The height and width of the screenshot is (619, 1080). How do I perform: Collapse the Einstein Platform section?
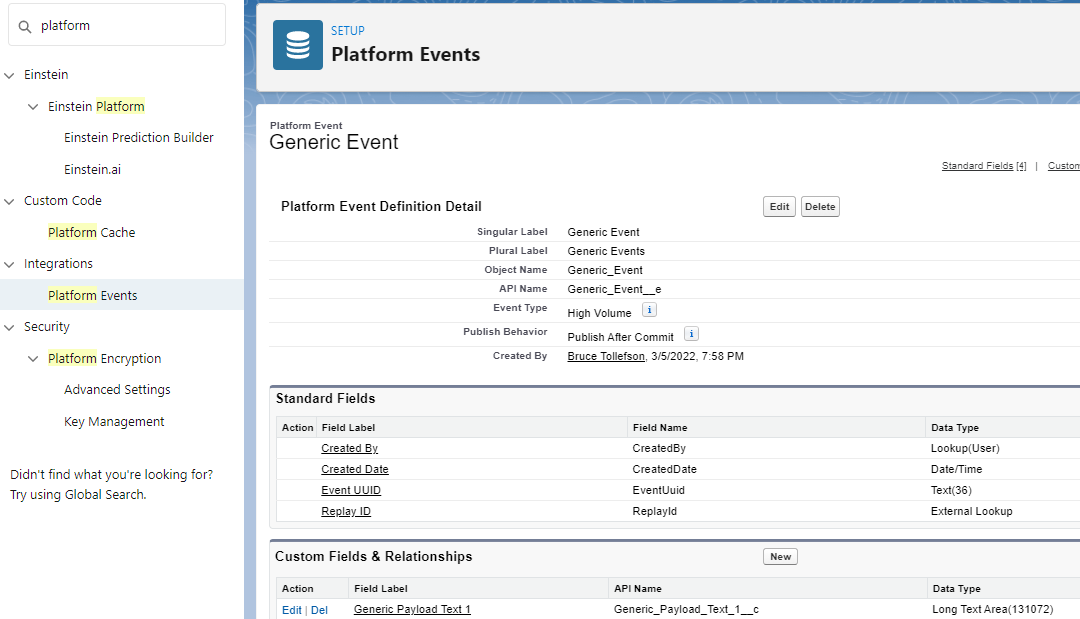(33, 105)
